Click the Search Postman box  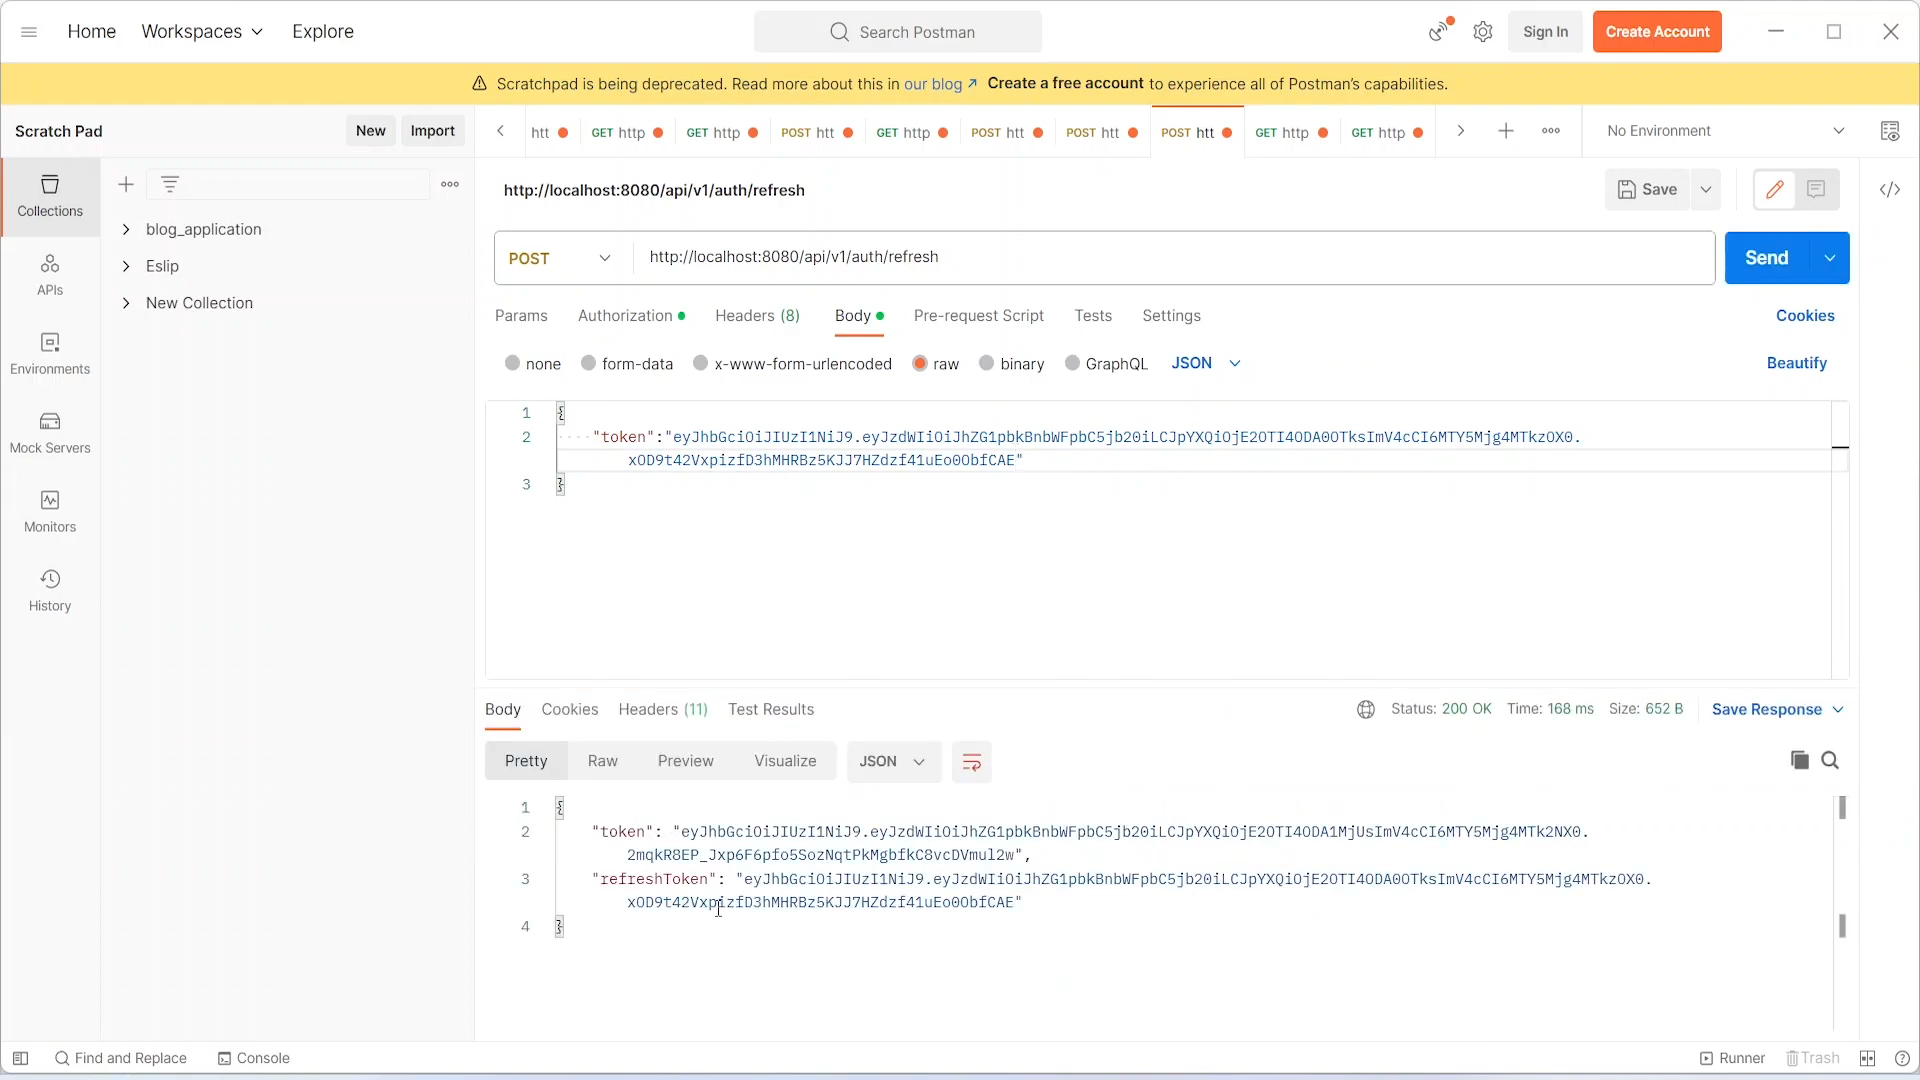coord(898,32)
